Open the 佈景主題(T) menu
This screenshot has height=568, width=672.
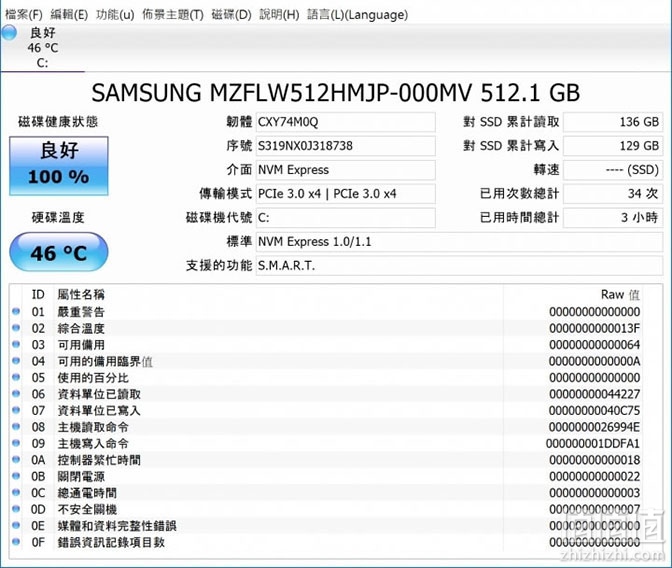[x=173, y=15]
